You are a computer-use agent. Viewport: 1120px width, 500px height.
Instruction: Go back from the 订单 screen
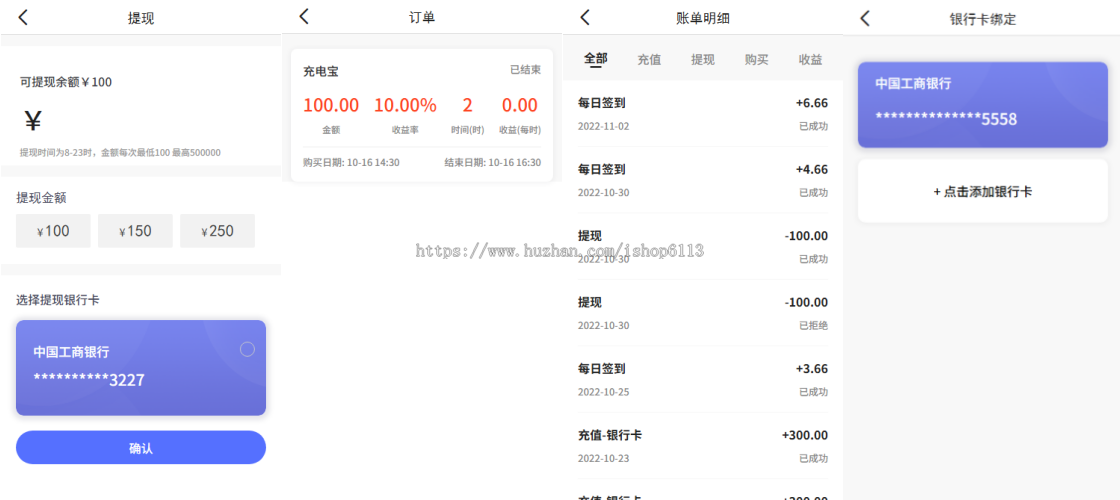pyautogui.click(x=304, y=16)
